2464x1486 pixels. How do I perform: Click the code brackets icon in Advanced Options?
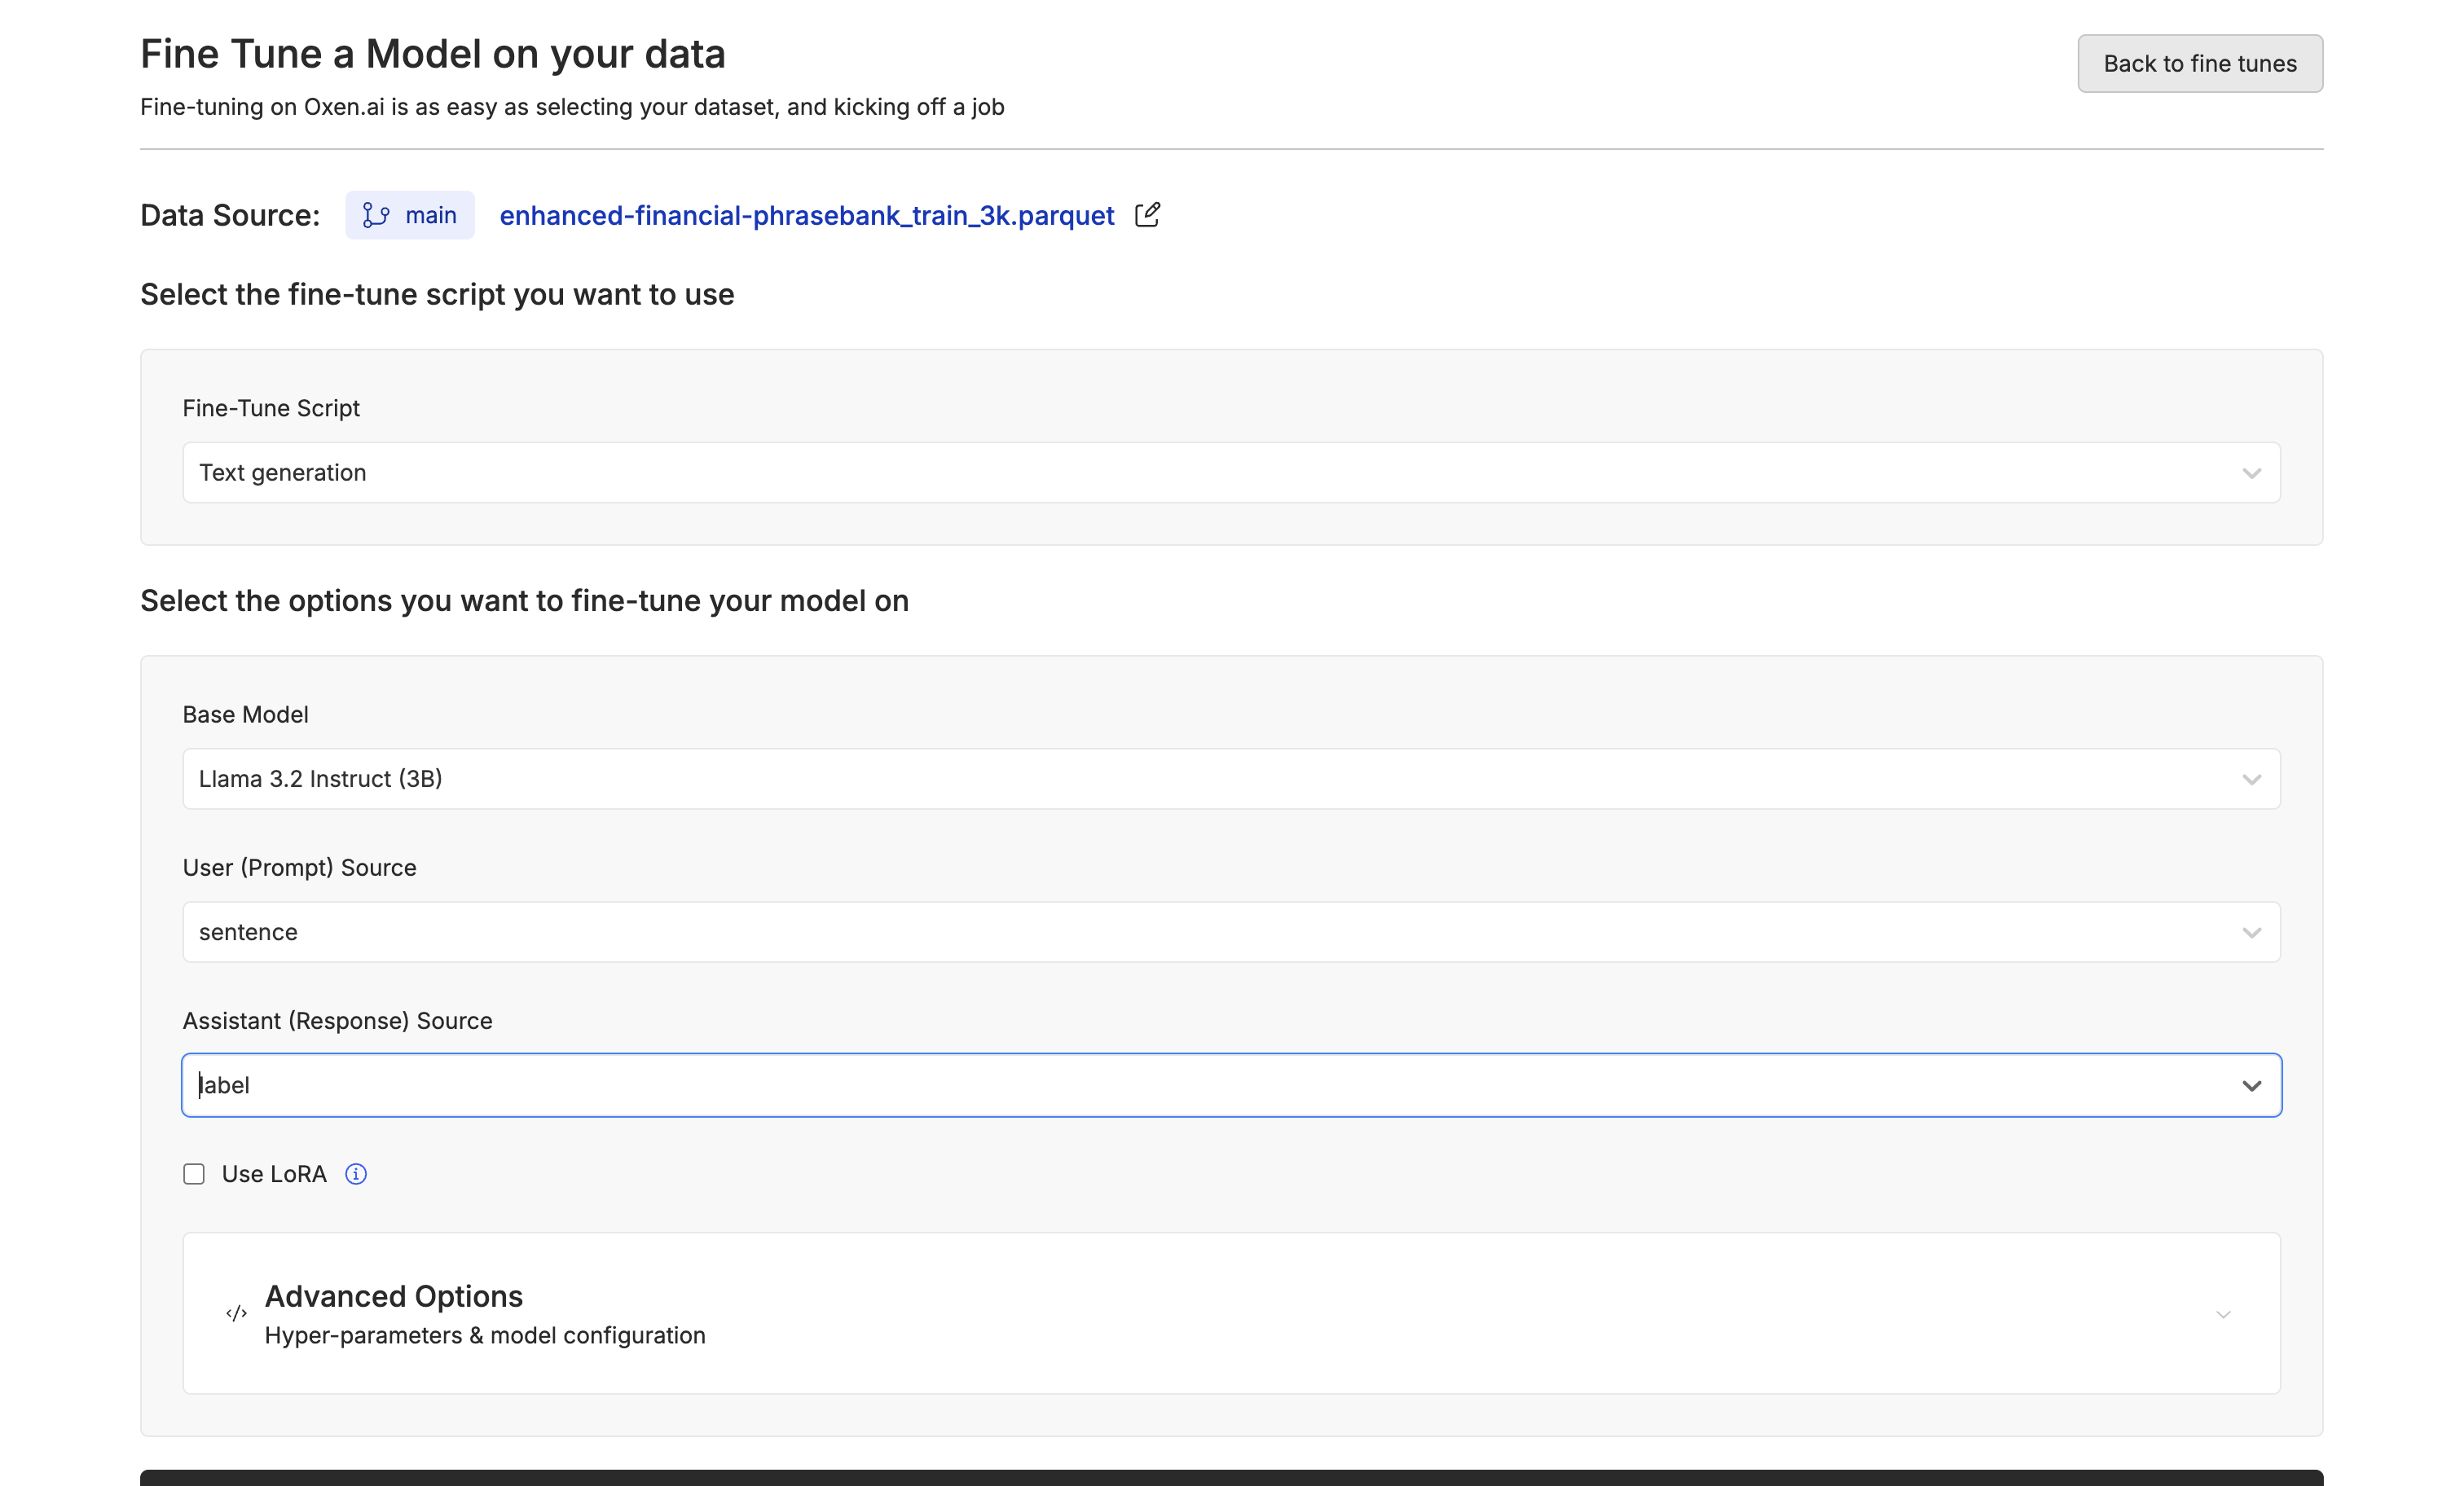236,1314
